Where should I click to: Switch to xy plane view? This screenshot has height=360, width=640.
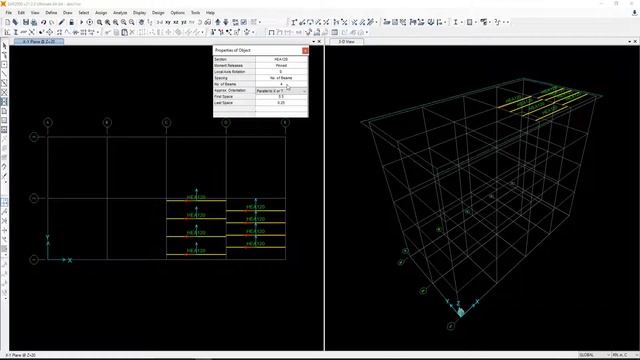click(168, 22)
